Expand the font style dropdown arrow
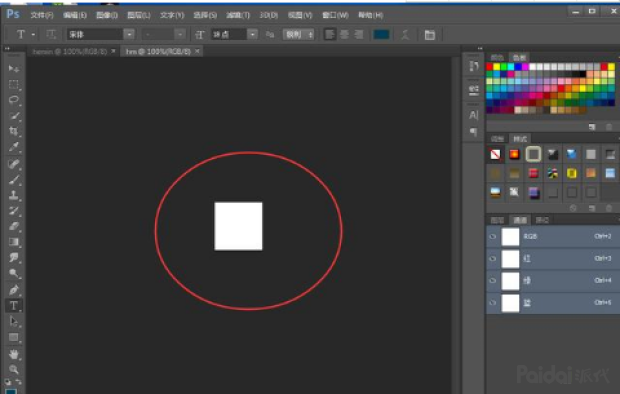This screenshot has height=394, width=620. point(180,34)
